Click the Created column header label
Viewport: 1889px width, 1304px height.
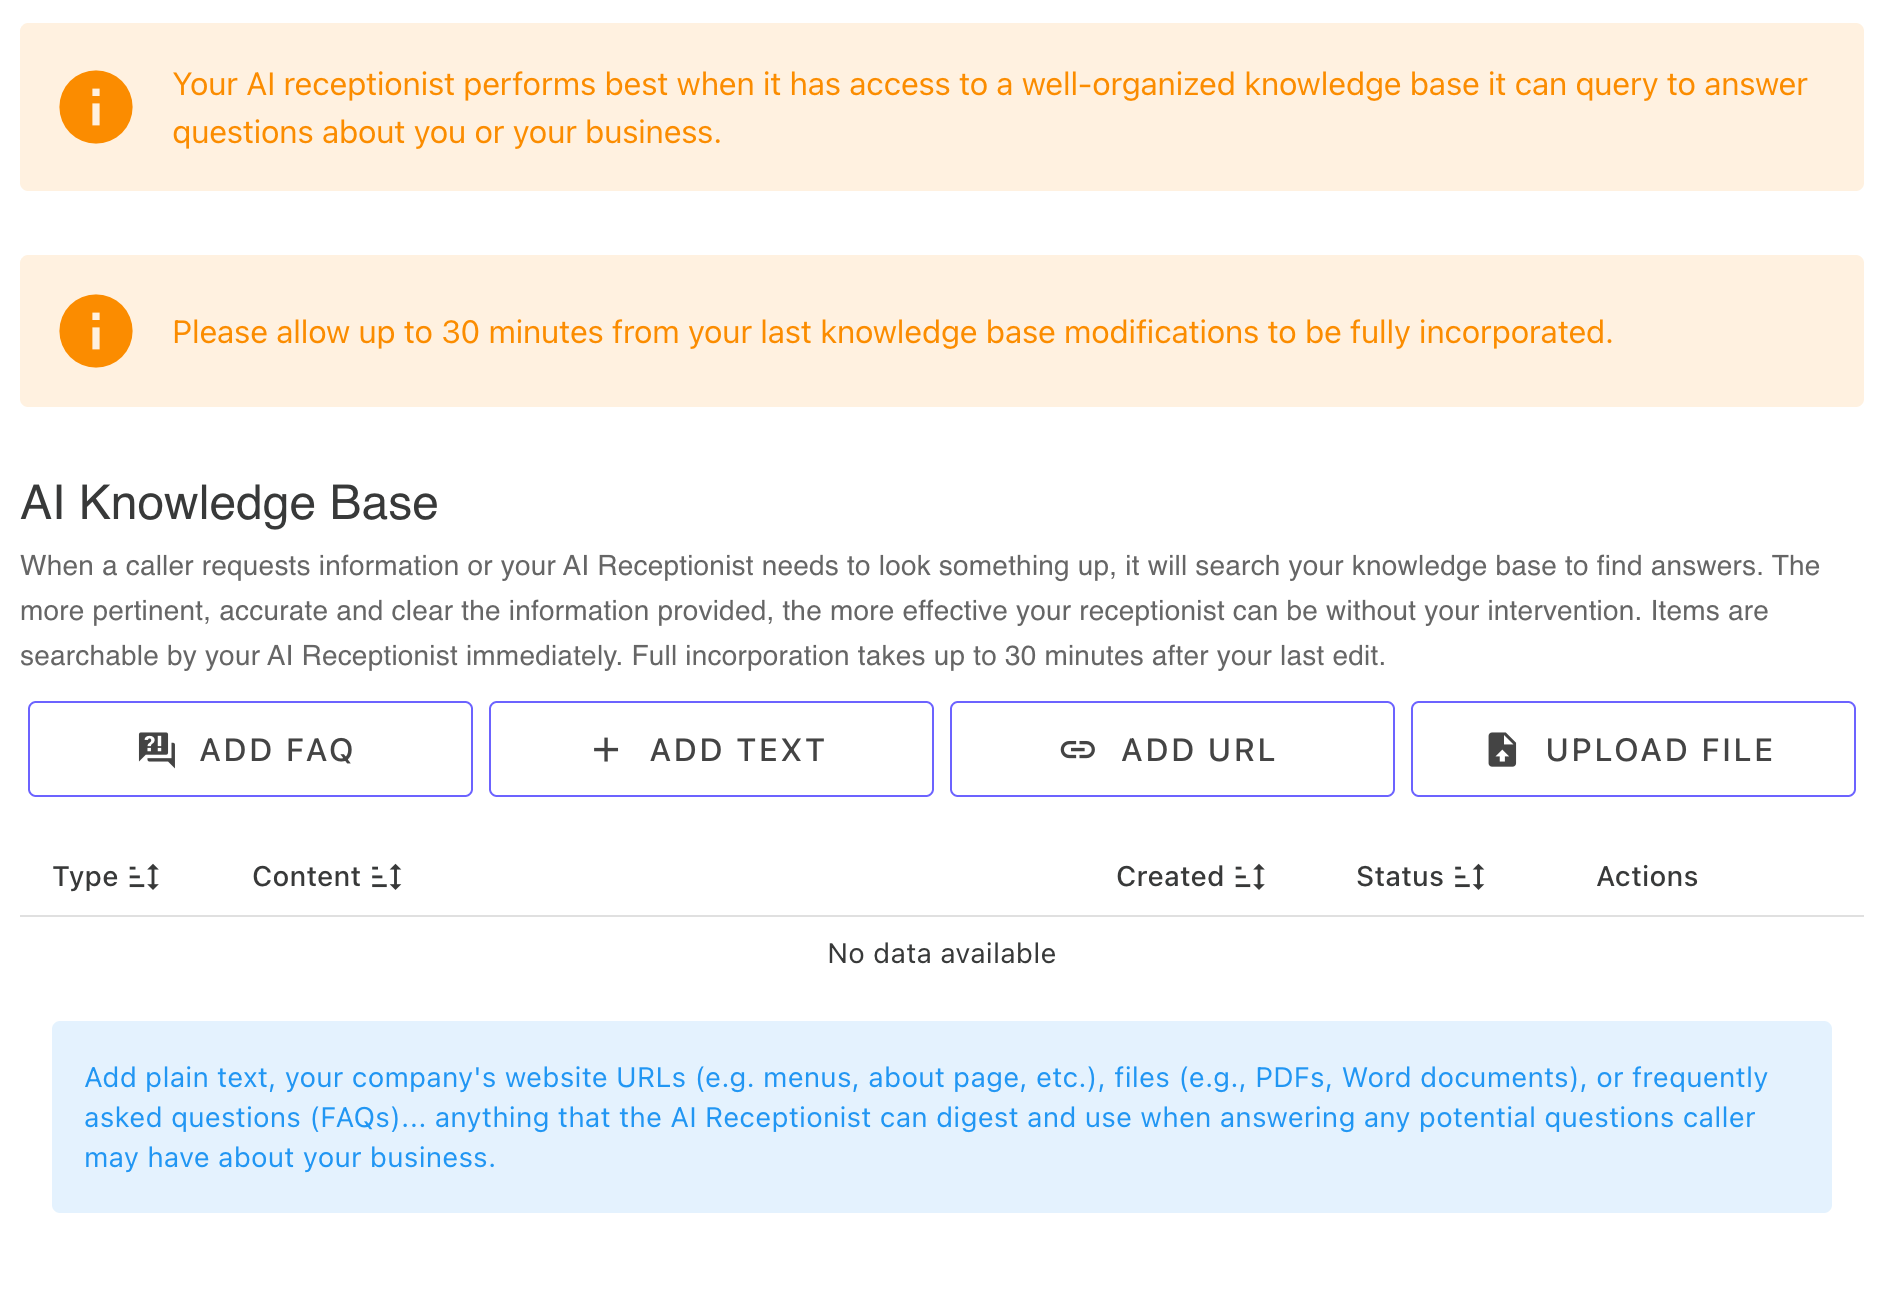pos(1171,877)
